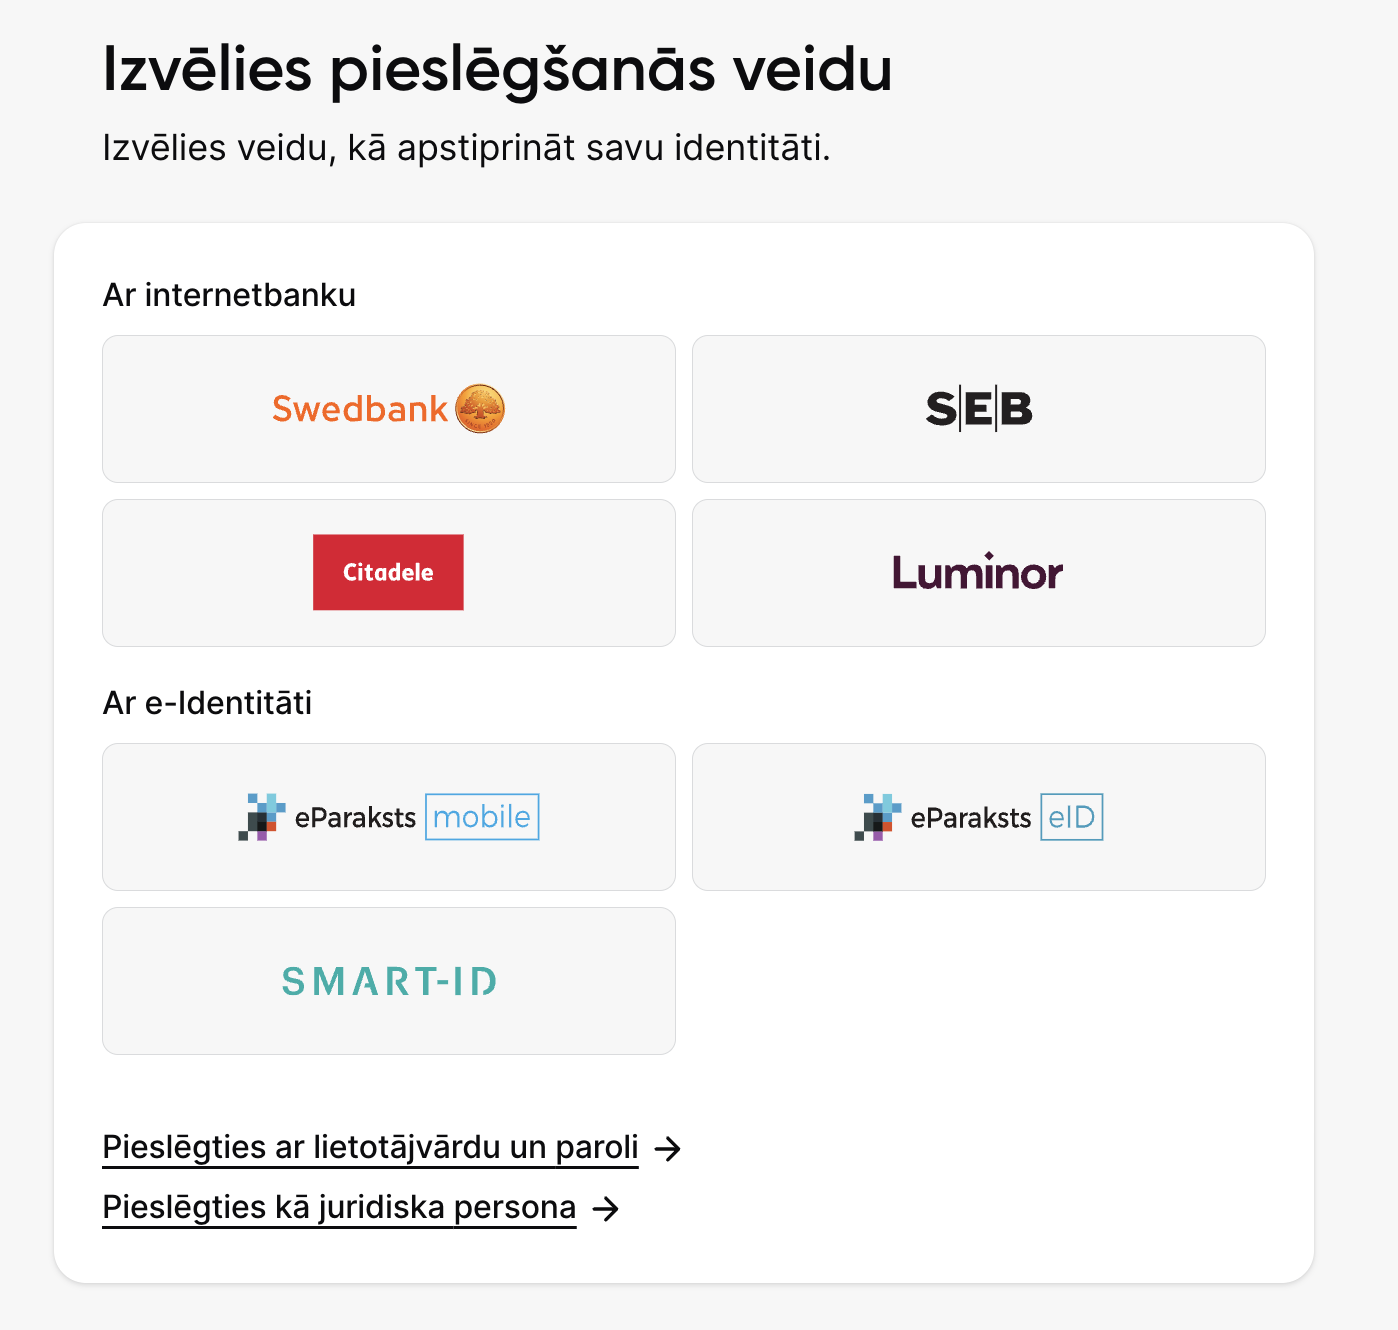Click the blue "eID" badge
This screenshot has height=1330, width=1398.
pyautogui.click(x=1071, y=817)
